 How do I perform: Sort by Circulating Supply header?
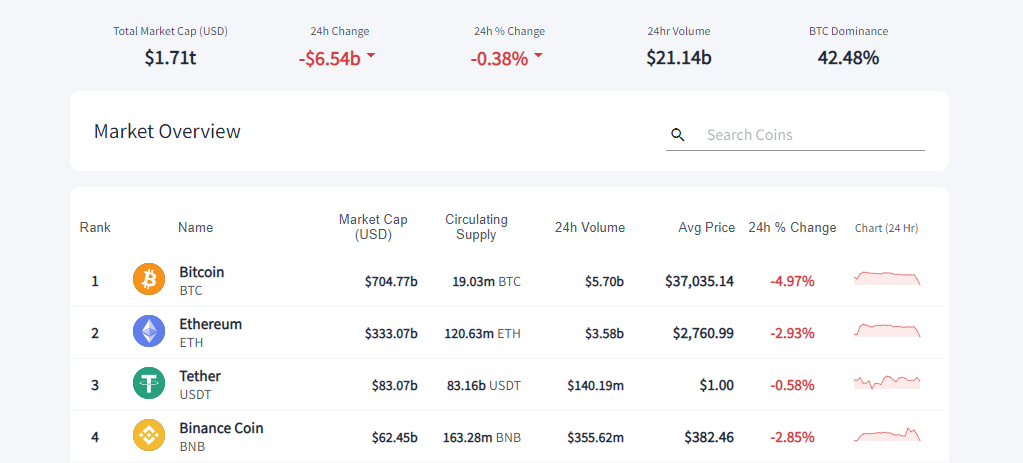click(476, 228)
